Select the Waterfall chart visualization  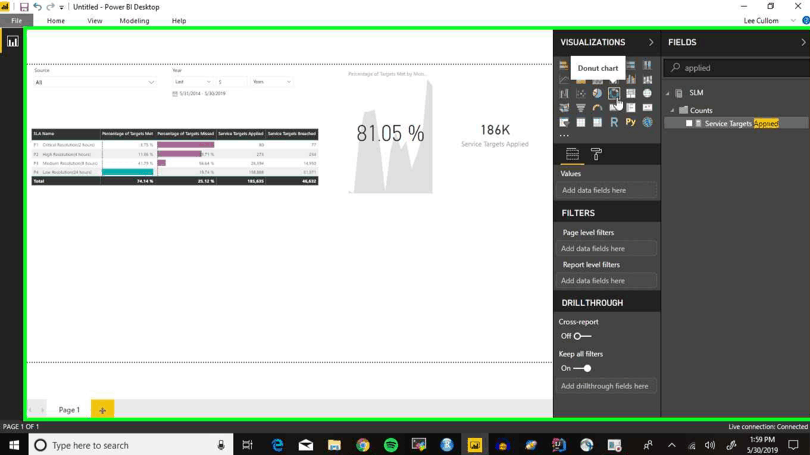[x=564, y=93]
